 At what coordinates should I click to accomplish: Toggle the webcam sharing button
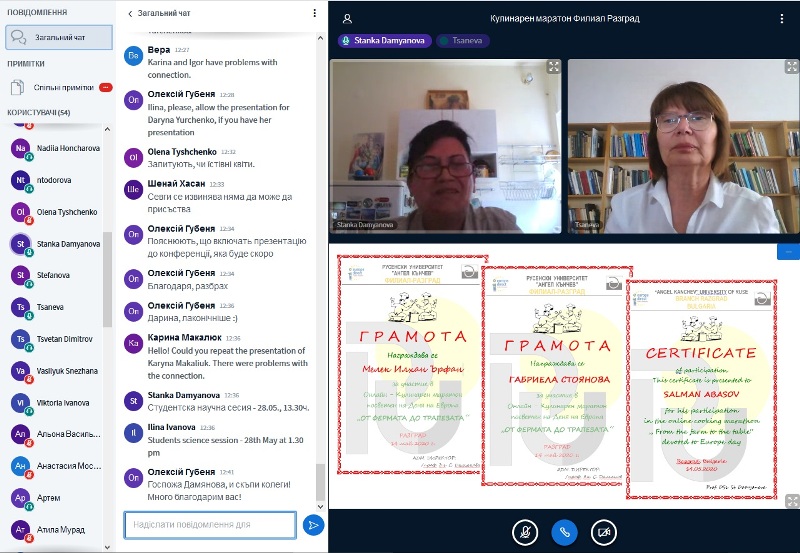tap(604, 532)
